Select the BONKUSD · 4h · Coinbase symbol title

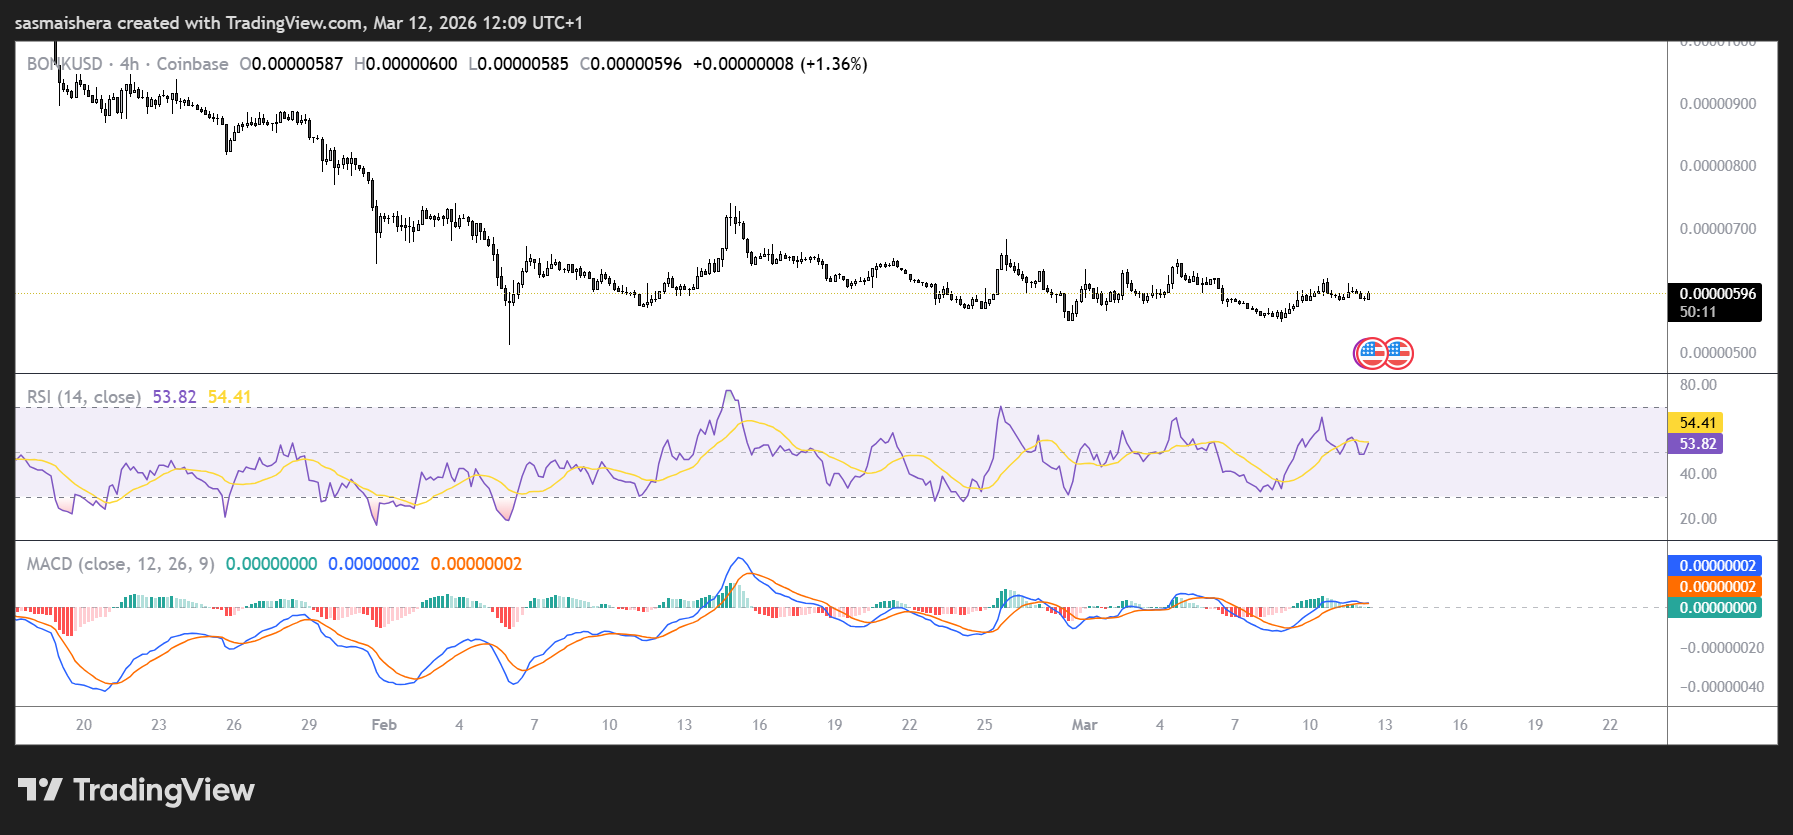[x=128, y=64]
